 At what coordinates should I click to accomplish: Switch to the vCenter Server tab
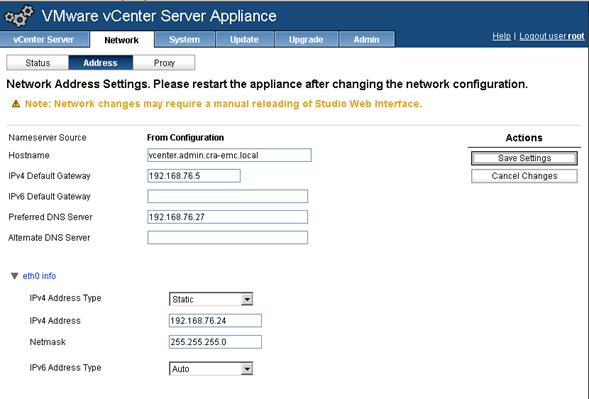tap(44, 39)
